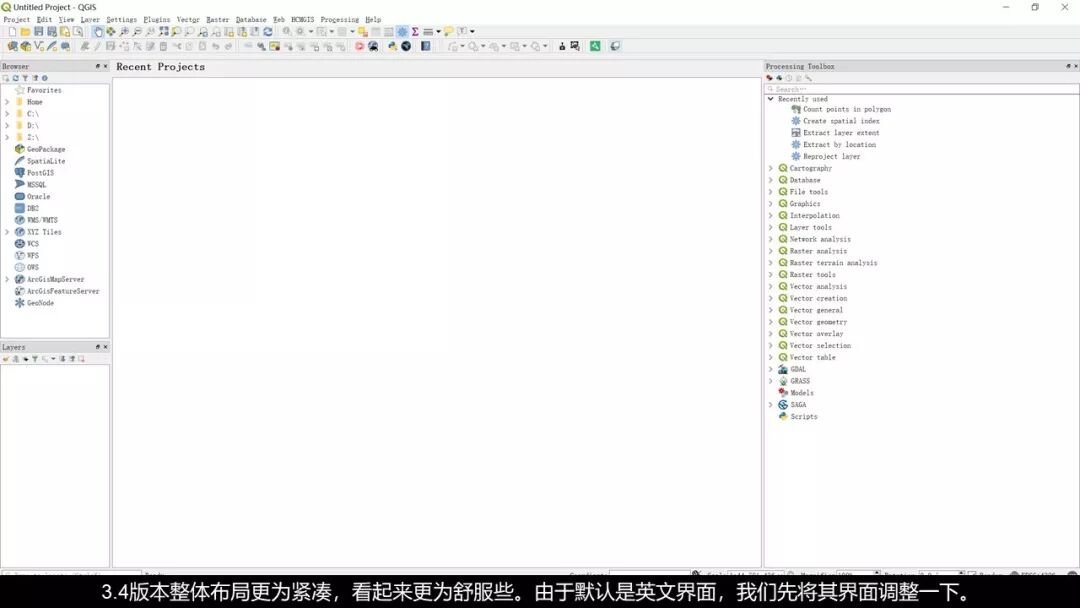
Task: Click the Filter Browser icon
Action: 25,78
